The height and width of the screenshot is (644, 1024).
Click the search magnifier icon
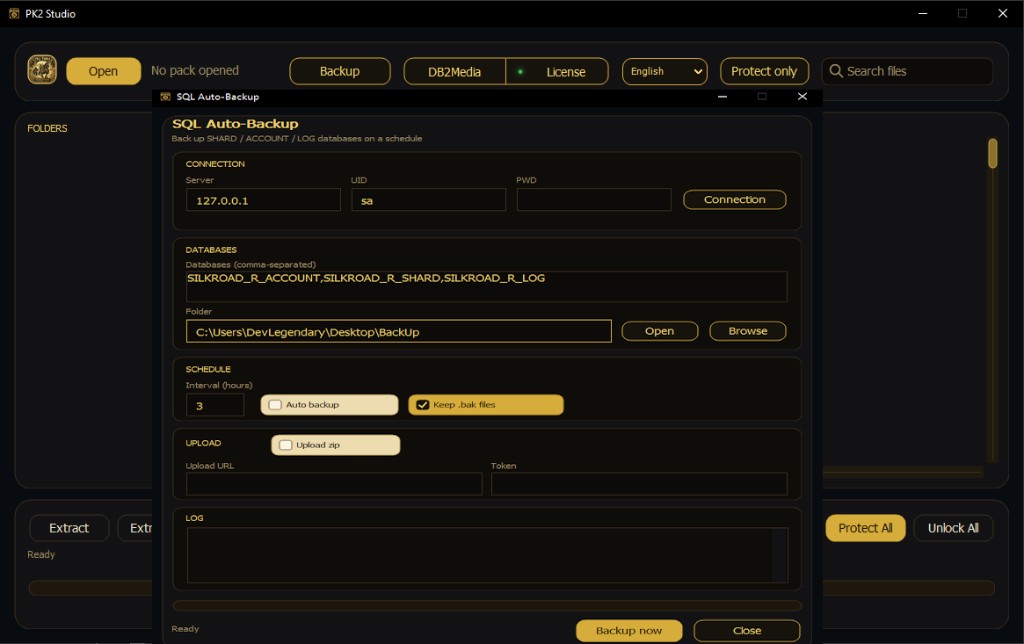(836, 71)
